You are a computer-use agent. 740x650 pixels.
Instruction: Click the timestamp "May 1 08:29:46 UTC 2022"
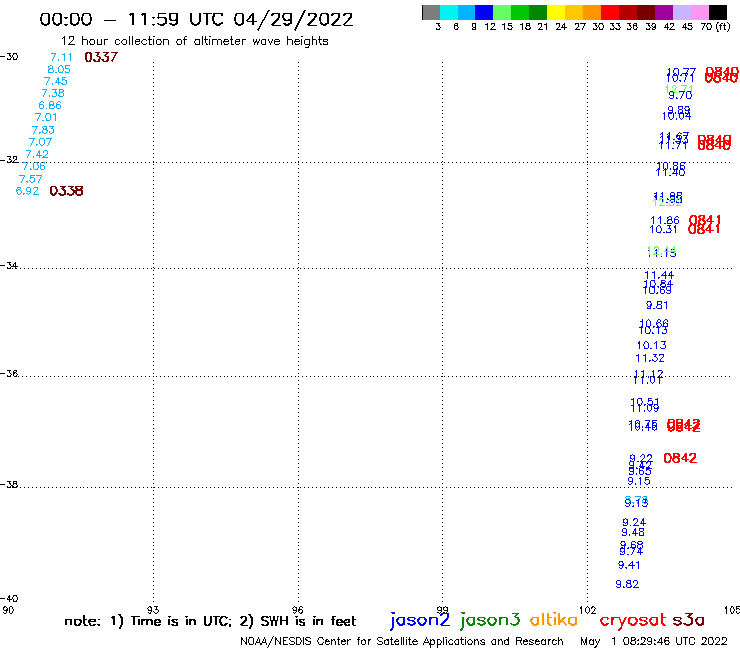tap(654, 642)
